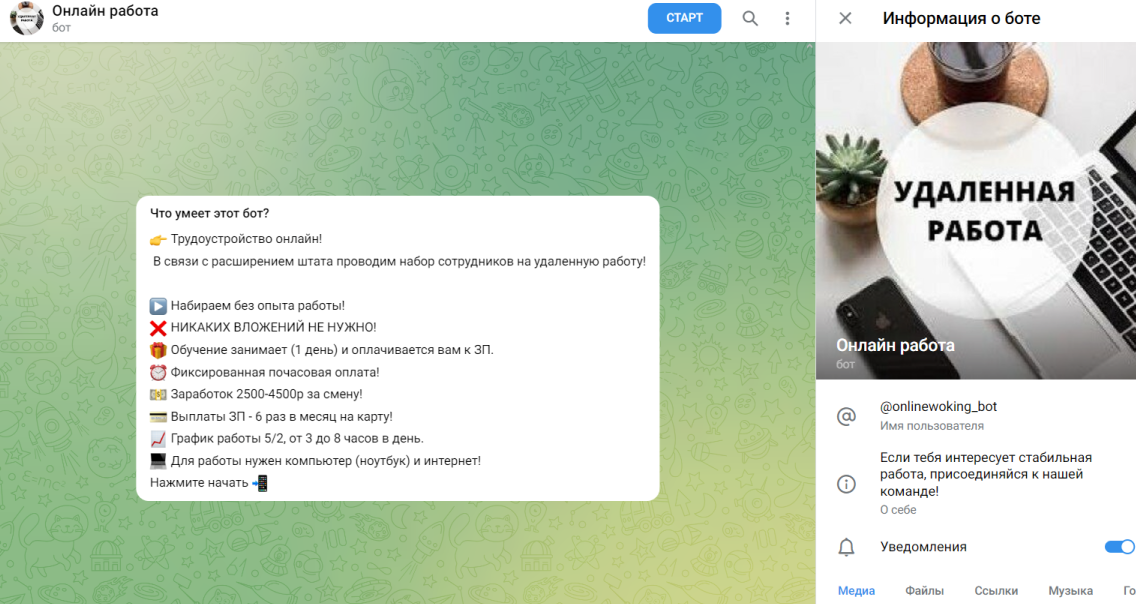Click the Онлайн работа chat title
1136x604 pixels.
pos(105,12)
